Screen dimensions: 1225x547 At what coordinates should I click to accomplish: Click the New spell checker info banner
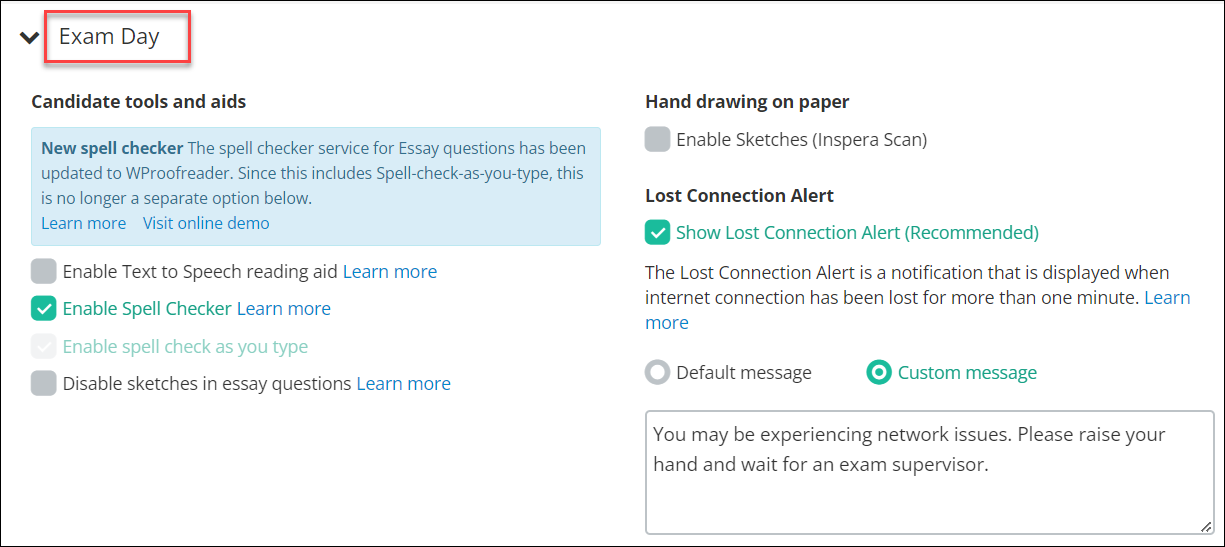click(x=316, y=186)
